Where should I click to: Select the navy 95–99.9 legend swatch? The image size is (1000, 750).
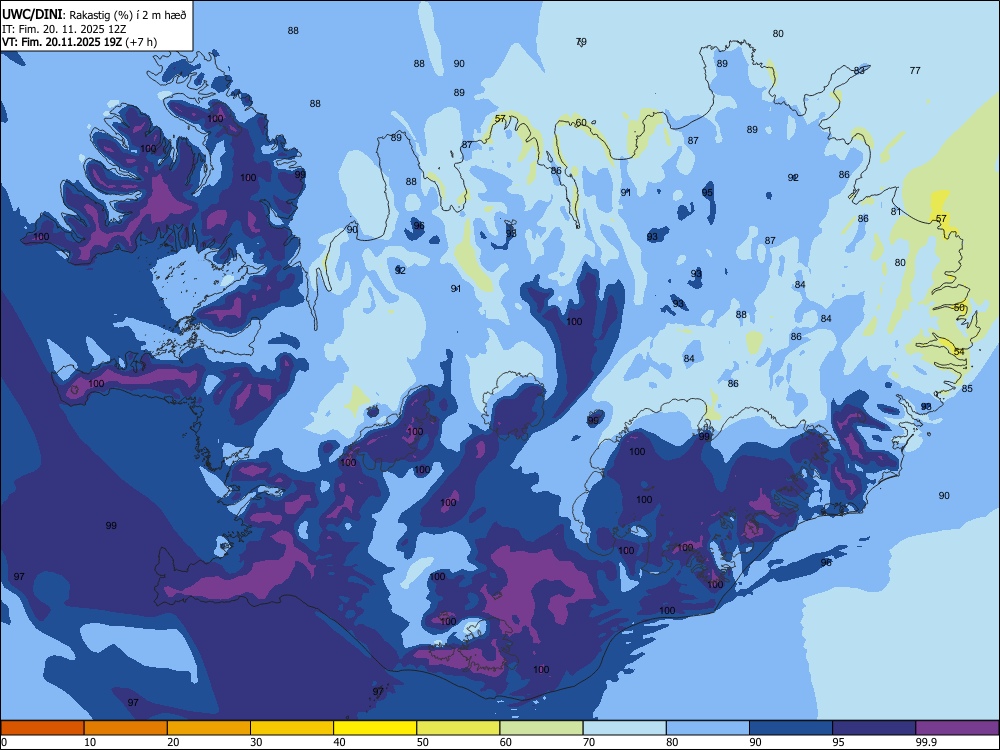[874, 728]
